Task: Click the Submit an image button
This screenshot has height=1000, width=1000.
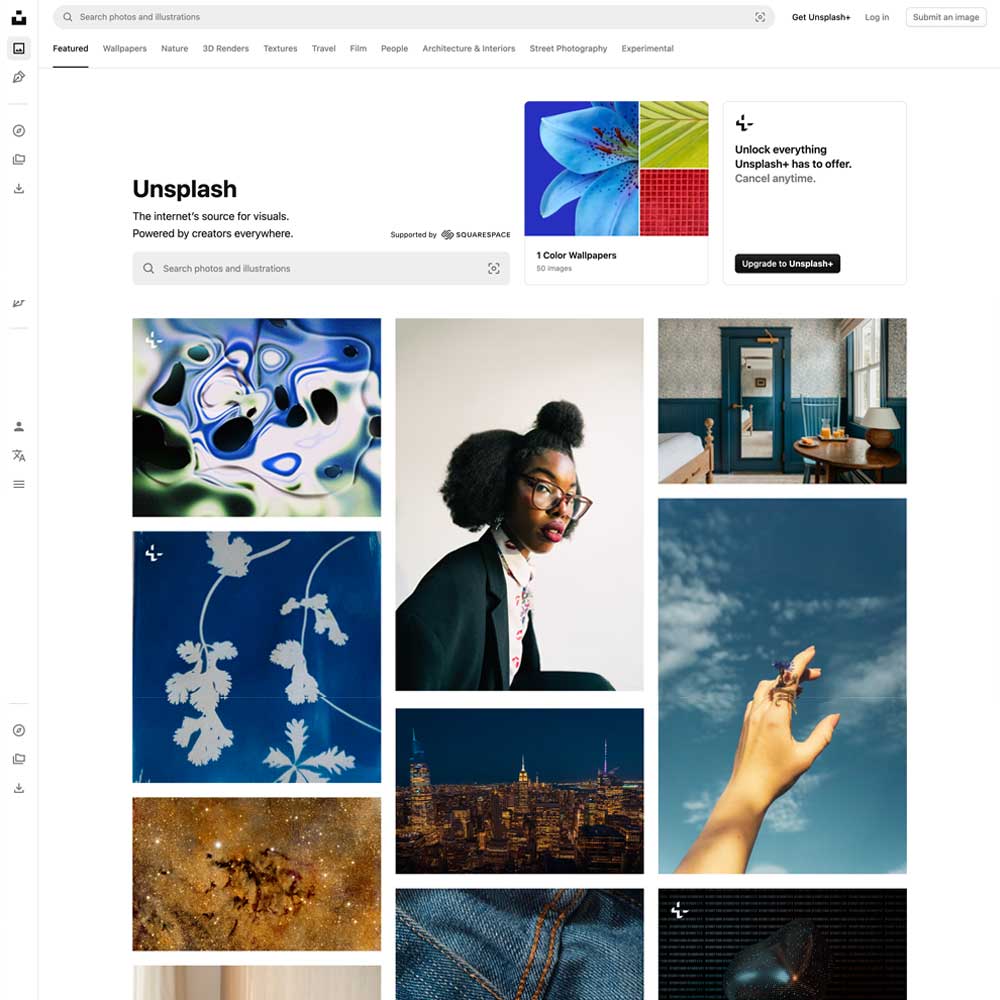Action: coord(945,17)
